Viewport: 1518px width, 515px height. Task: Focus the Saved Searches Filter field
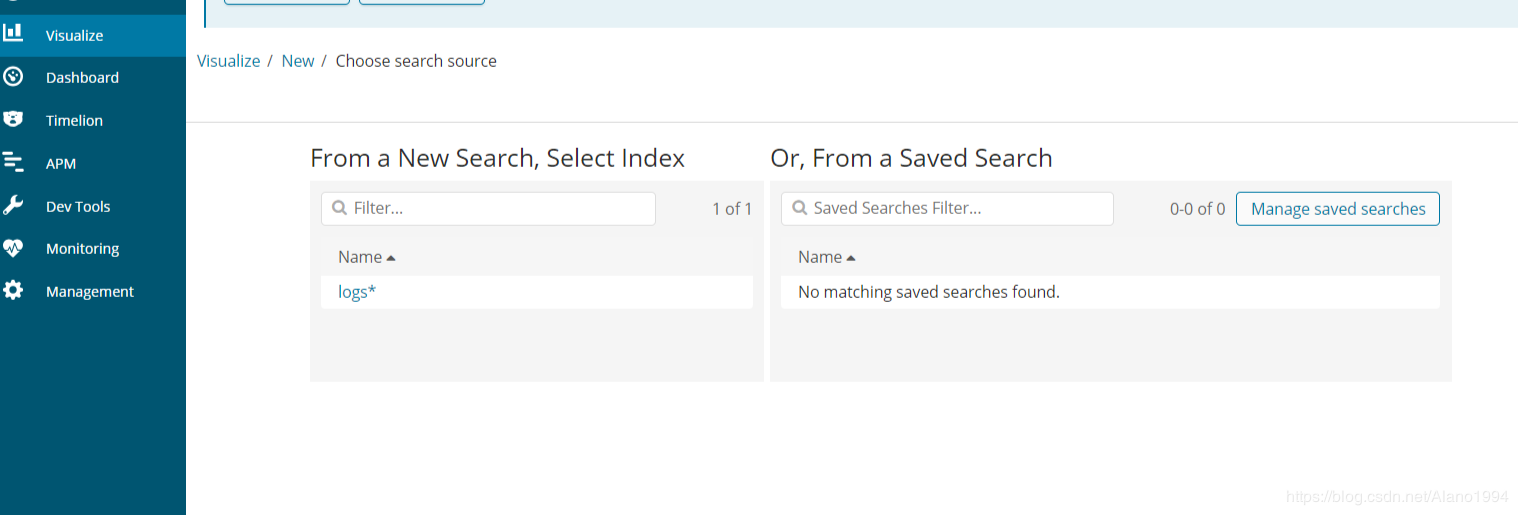coord(947,208)
